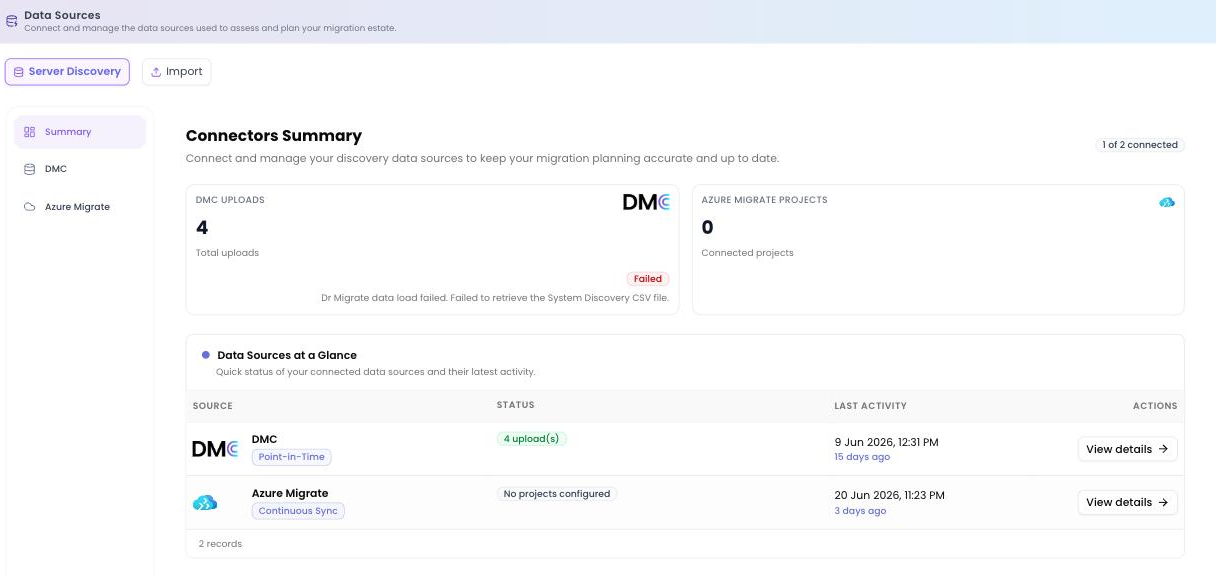Click the DMC UPLOADS card label
The width and height of the screenshot is (1216, 575).
pyautogui.click(x=230, y=200)
